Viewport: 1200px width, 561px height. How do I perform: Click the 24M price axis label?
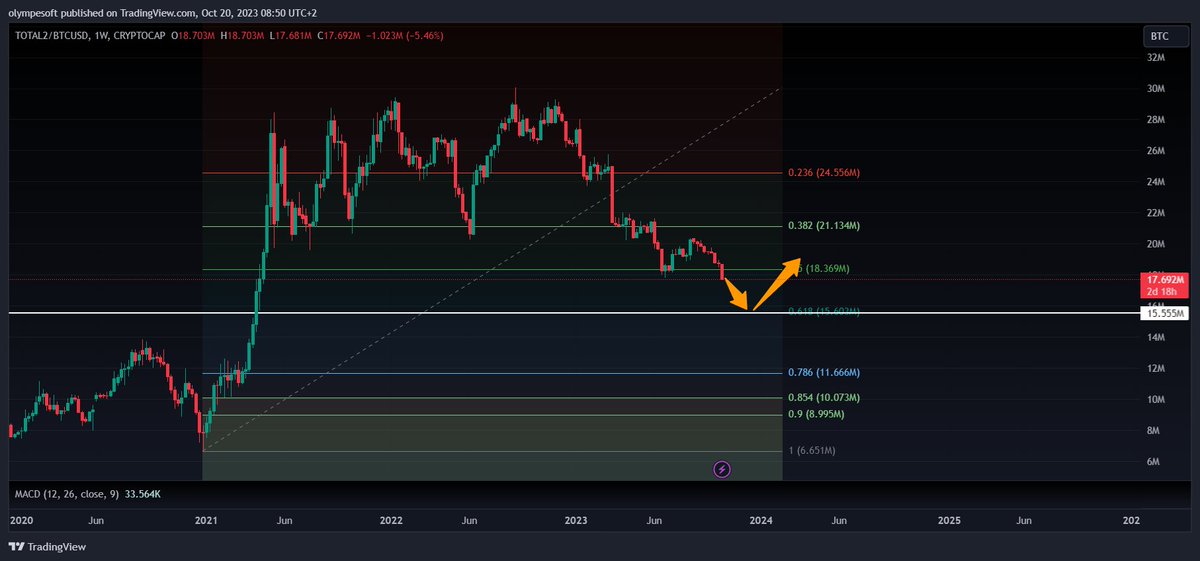pyautogui.click(x=1157, y=182)
